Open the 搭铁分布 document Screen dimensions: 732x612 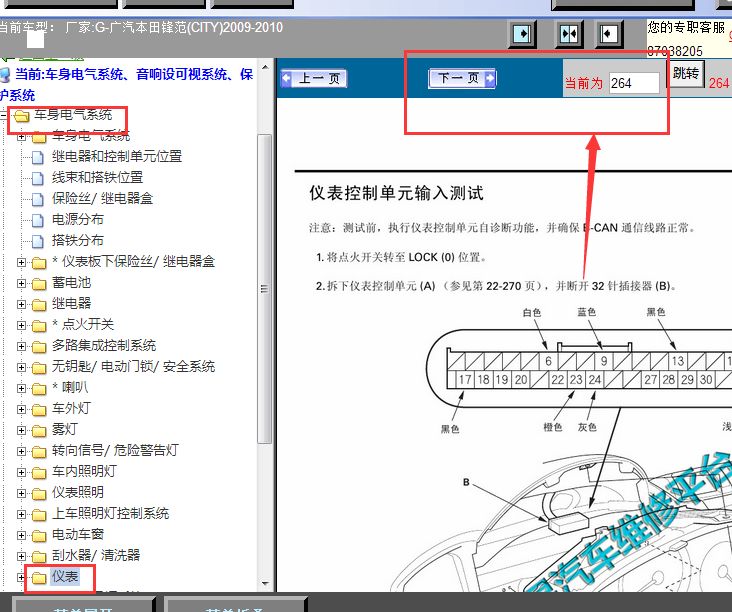pos(77,240)
